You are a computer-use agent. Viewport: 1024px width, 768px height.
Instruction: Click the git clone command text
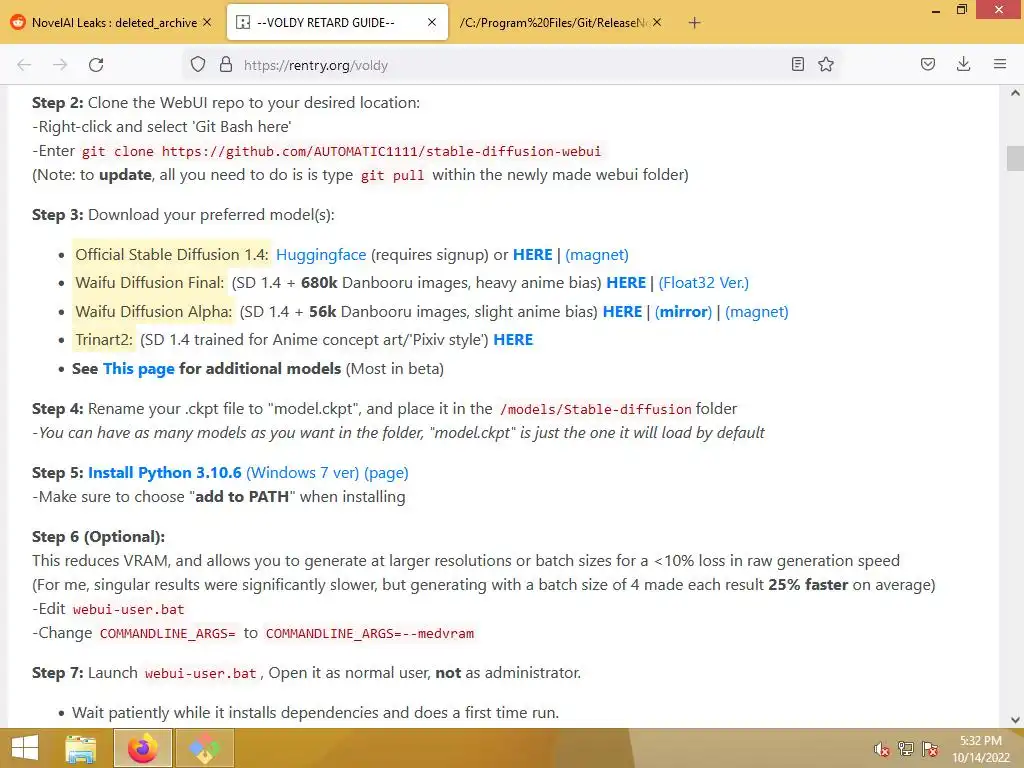point(341,152)
